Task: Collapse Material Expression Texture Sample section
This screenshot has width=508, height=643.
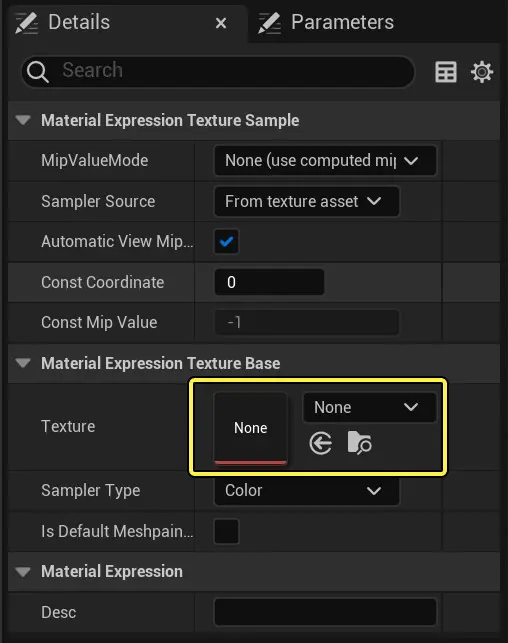Action: [23, 120]
